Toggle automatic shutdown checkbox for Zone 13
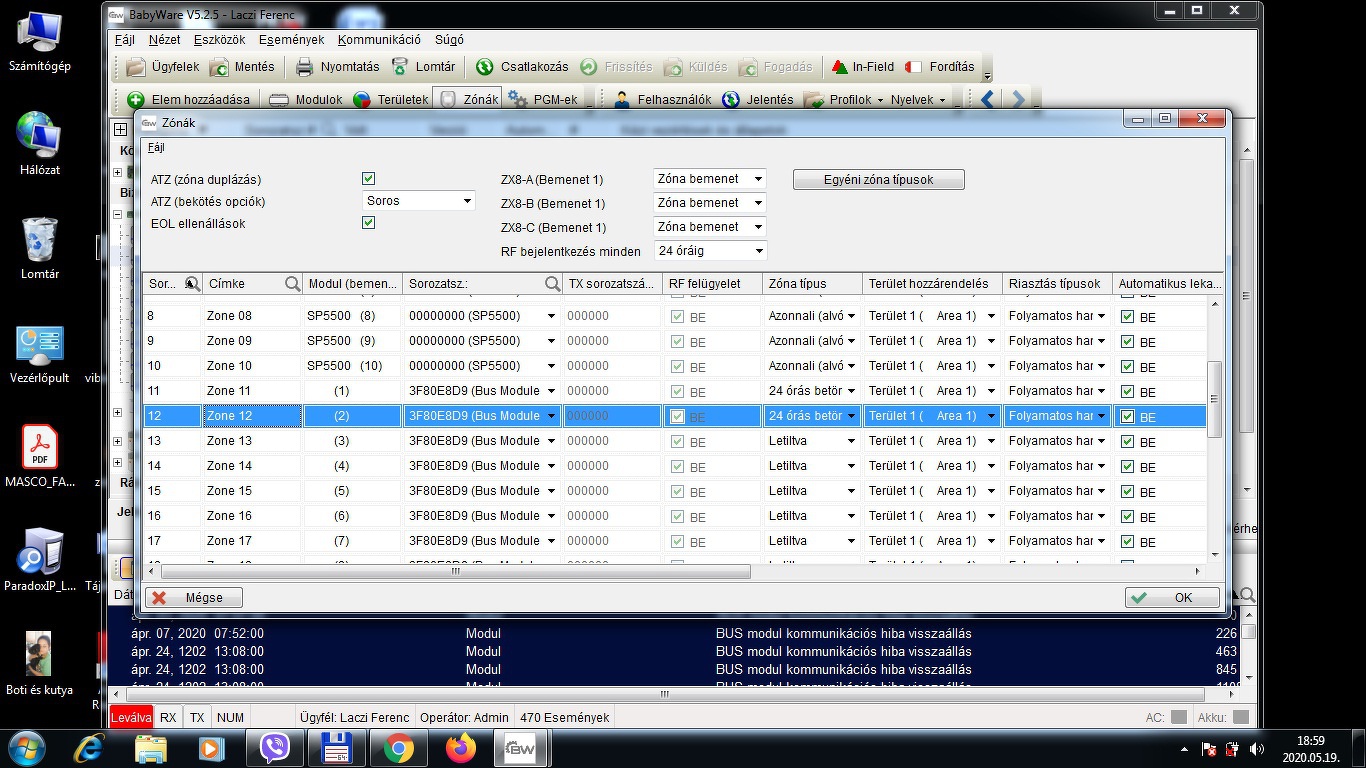Image resolution: width=1366 pixels, height=768 pixels. 1127,441
